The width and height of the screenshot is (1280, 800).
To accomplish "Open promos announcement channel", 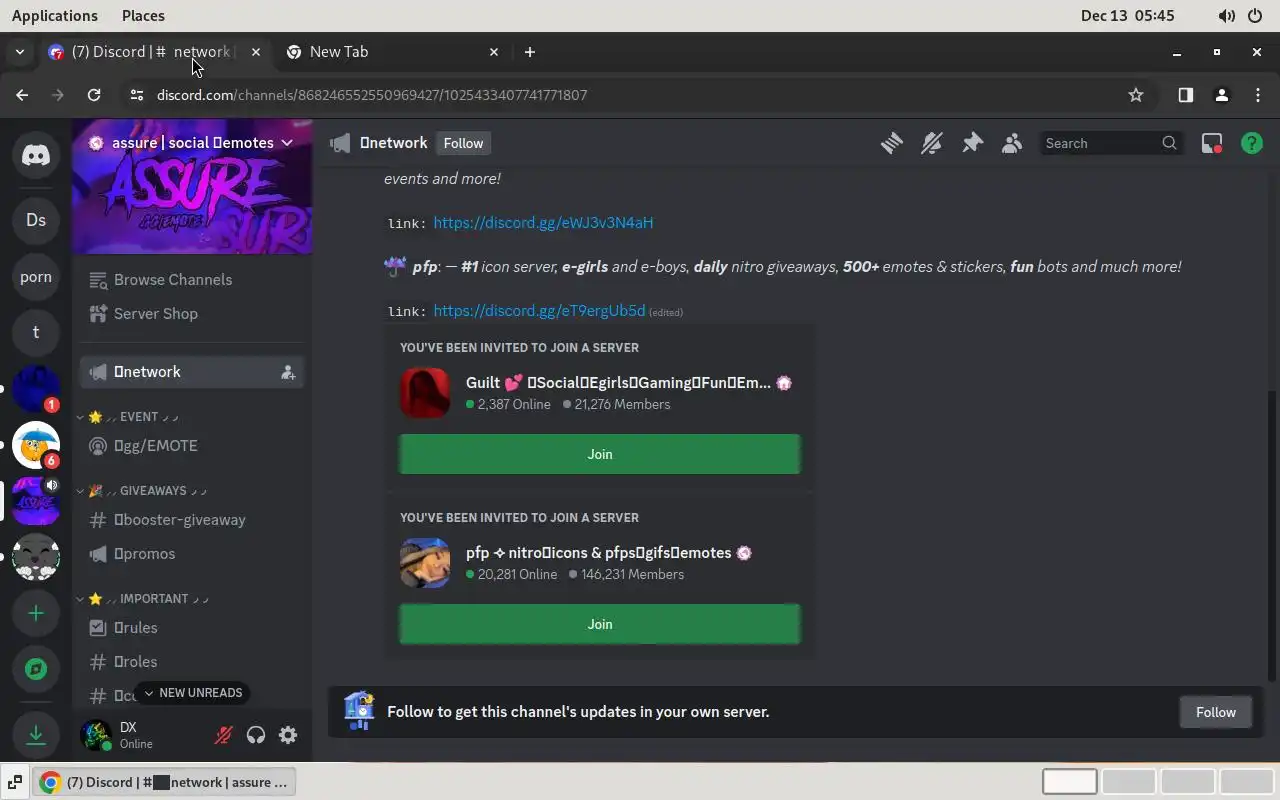I will [x=192, y=554].
